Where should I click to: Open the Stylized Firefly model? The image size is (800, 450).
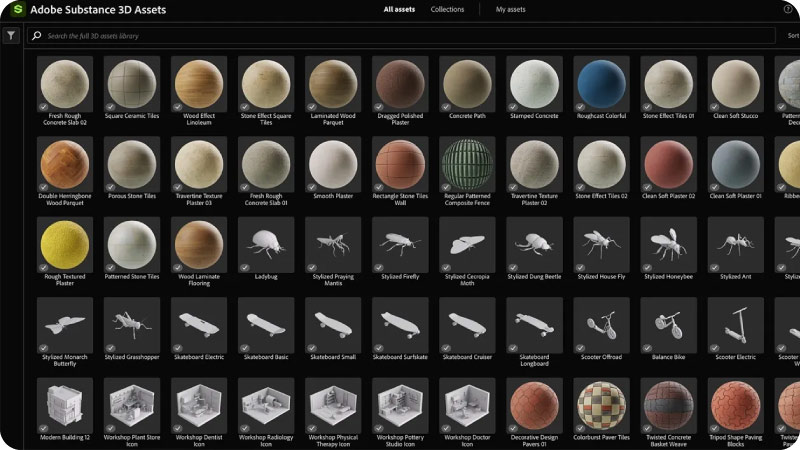[400, 245]
